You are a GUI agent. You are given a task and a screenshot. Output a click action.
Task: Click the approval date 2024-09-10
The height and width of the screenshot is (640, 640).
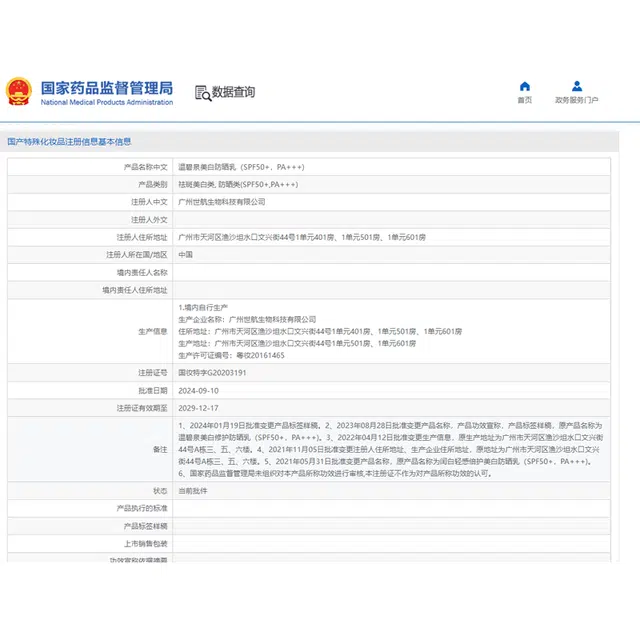click(197, 390)
